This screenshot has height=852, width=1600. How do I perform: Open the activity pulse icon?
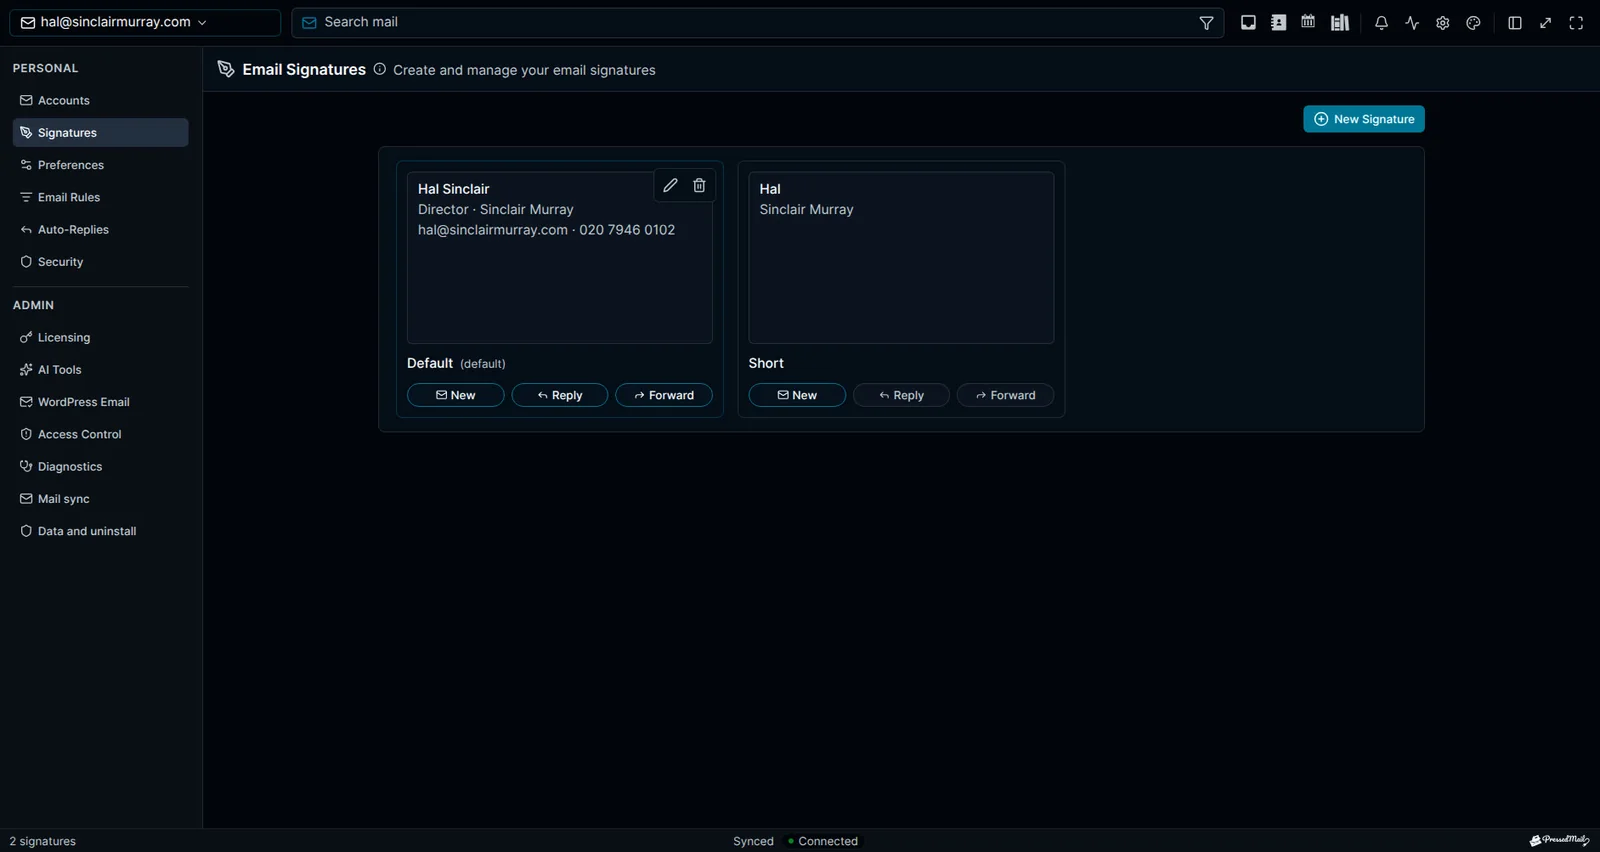(x=1412, y=23)
